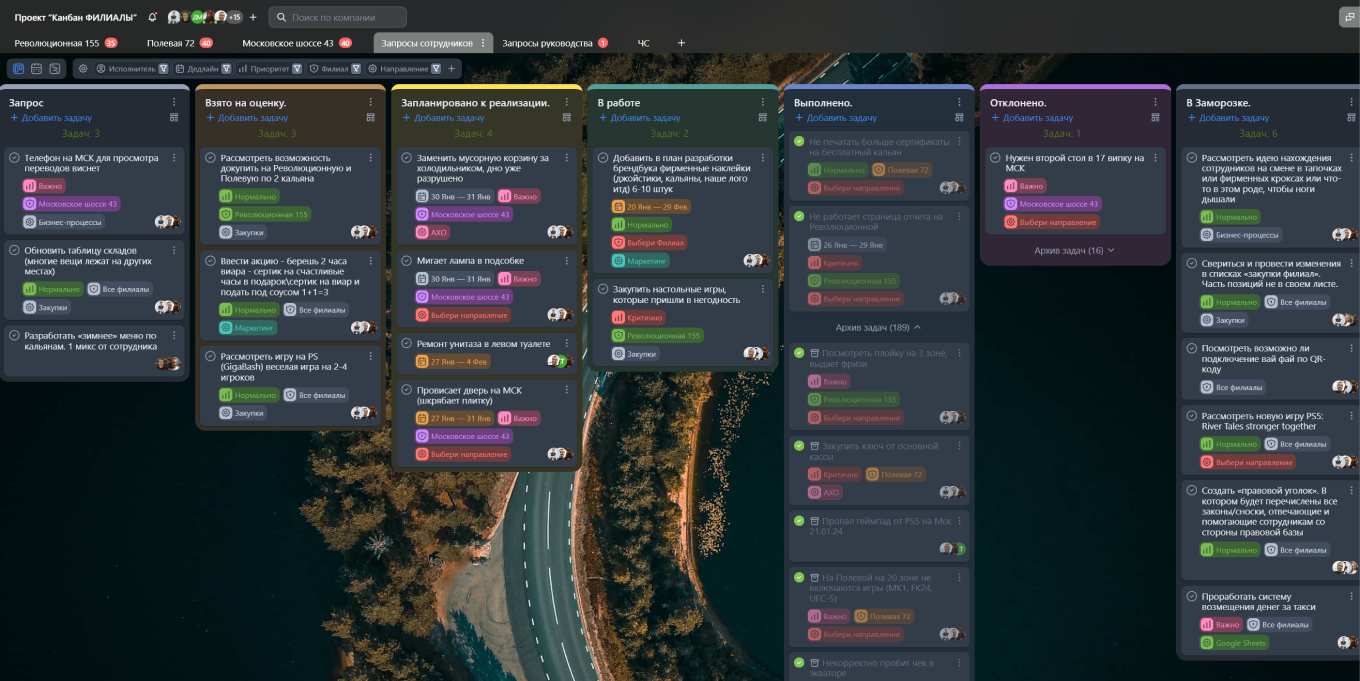Open menu of 'Добавить в план разработки' card

point(763,157)
